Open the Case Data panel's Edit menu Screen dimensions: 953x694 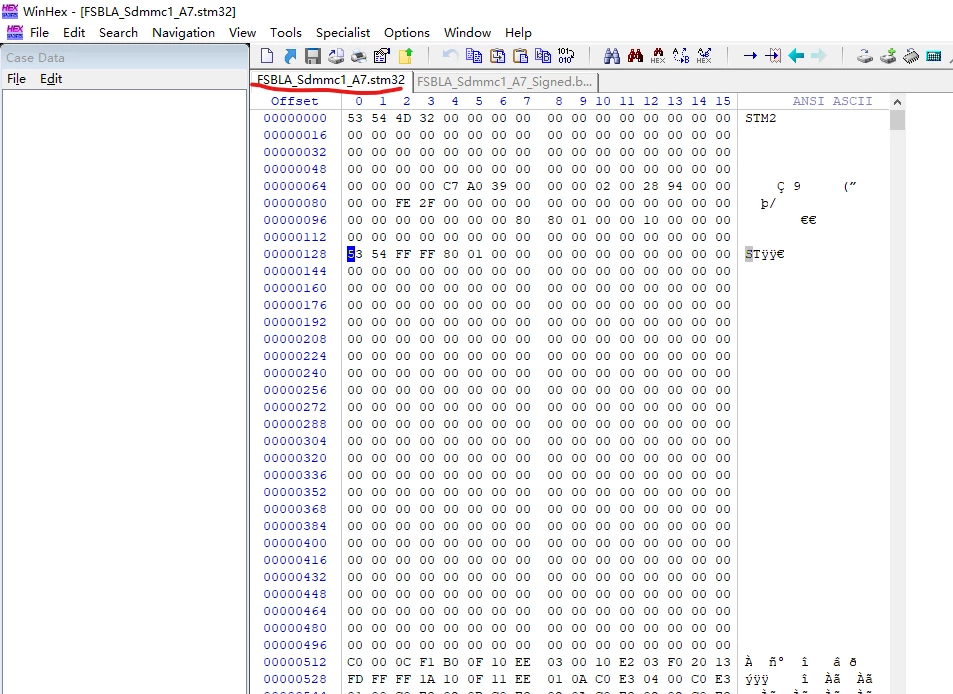tap(51, 79)
